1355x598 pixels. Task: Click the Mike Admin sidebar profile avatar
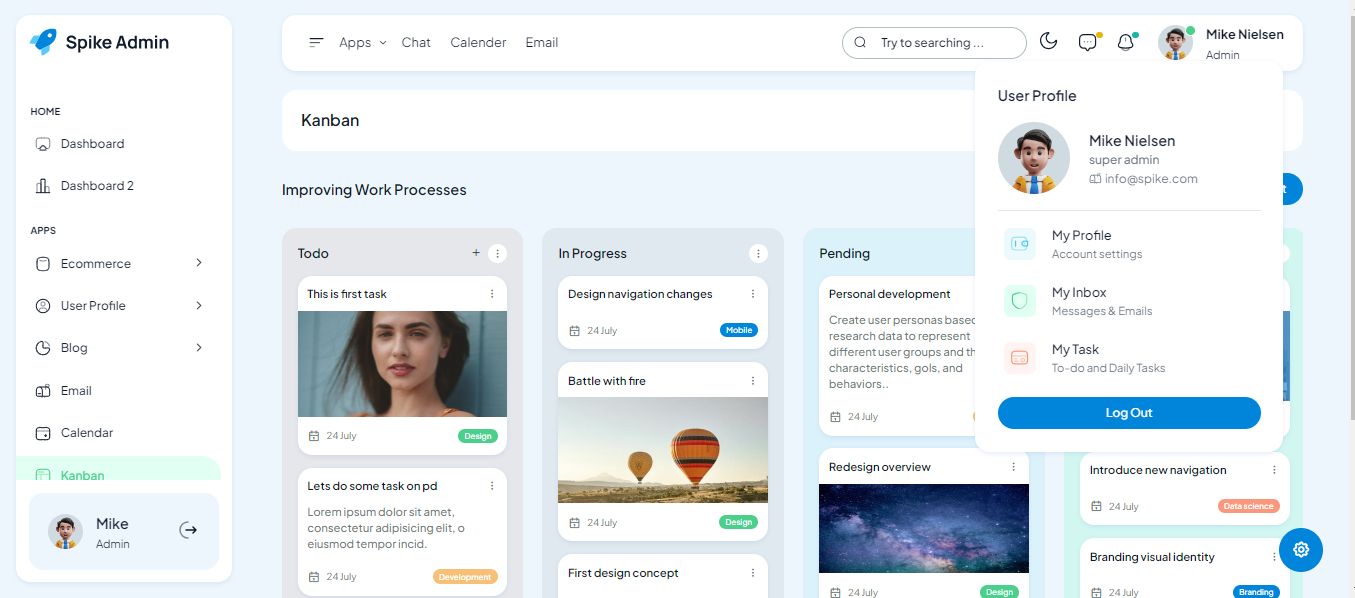point(66,532)
